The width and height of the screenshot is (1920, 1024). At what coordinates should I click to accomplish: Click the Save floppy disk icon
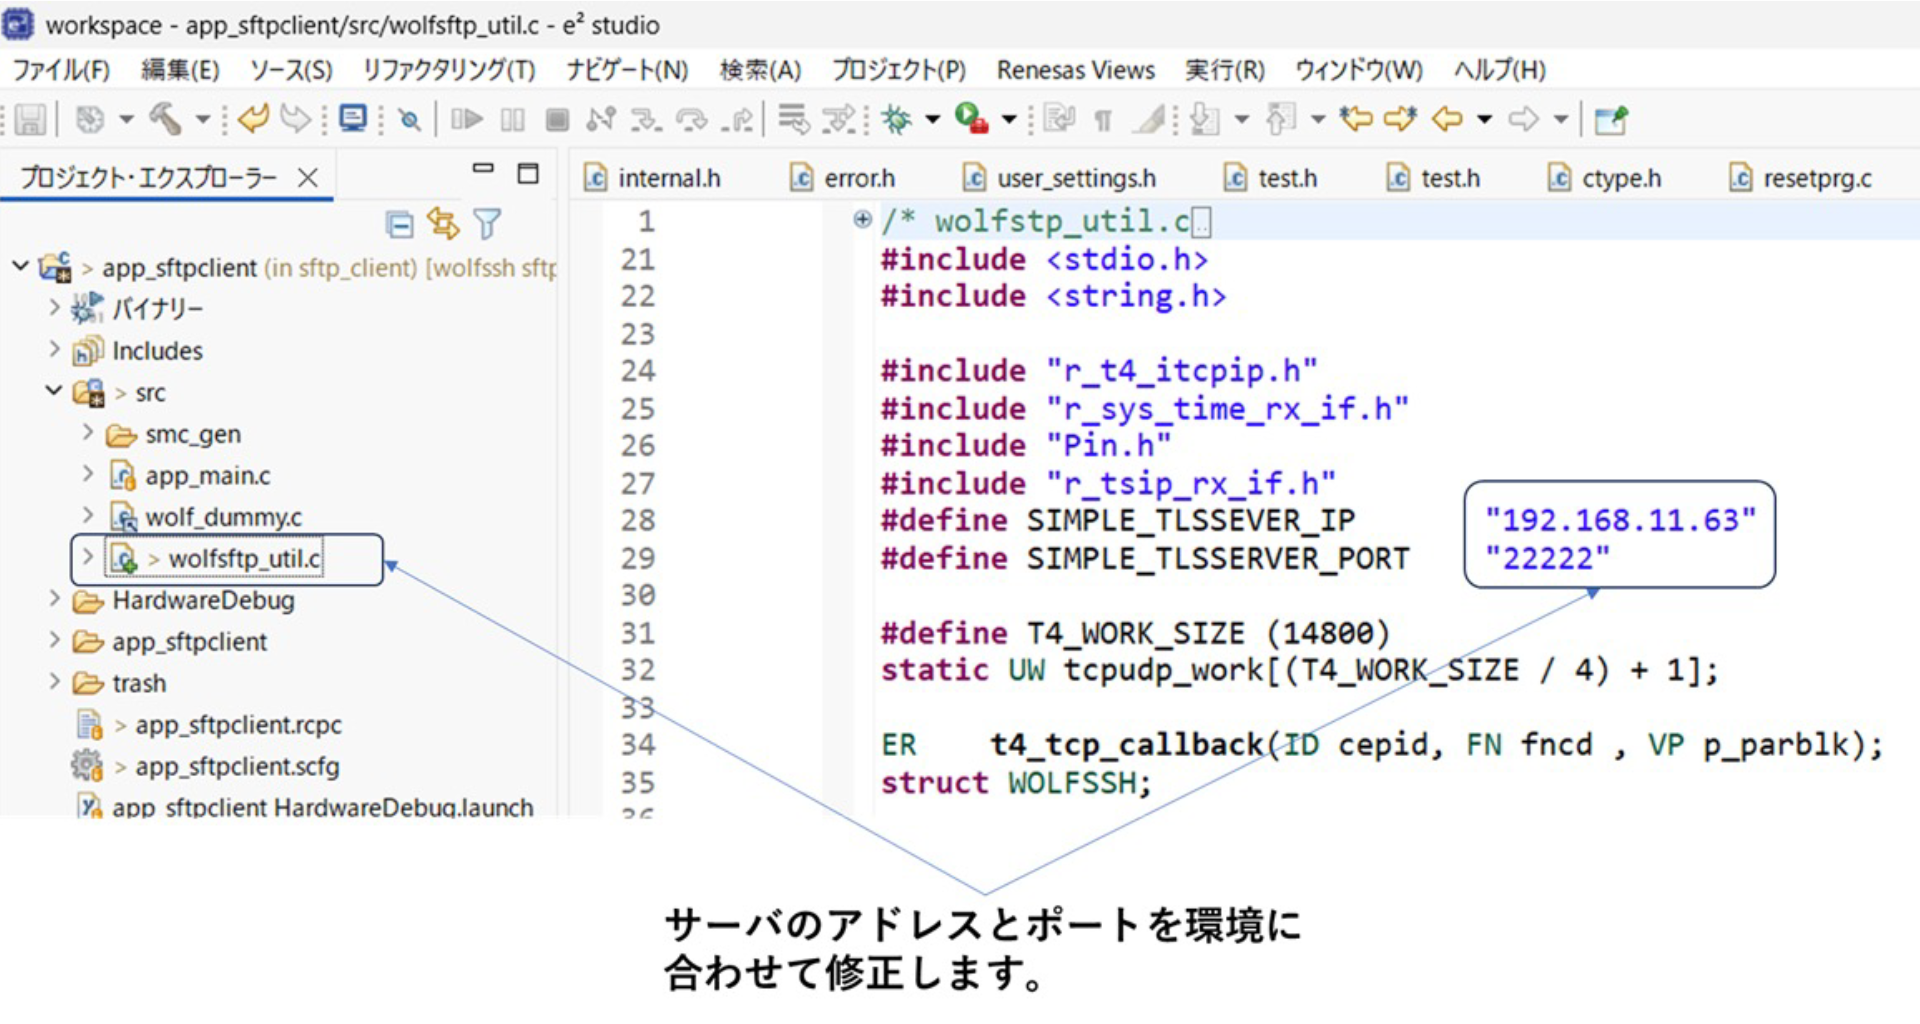(x=30, y=120)
